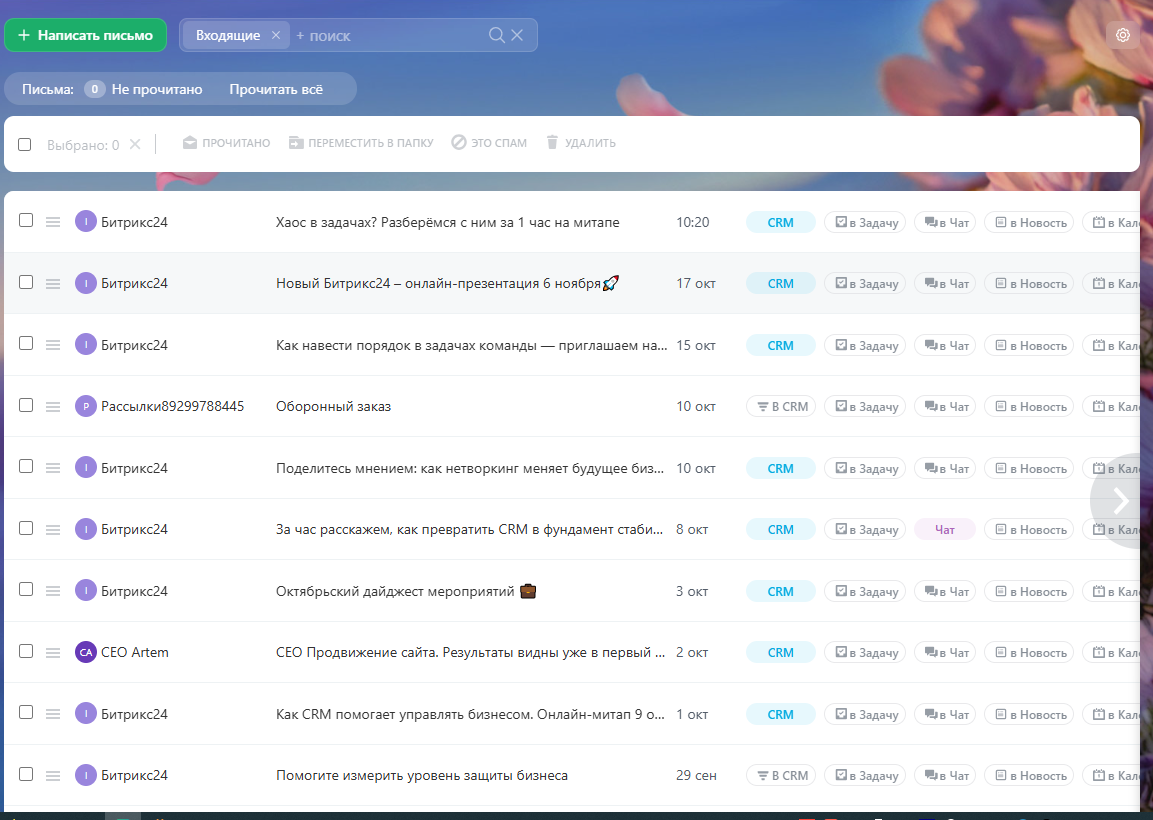Click the sender name Рассылки89299788445

(x=172, y=406)
